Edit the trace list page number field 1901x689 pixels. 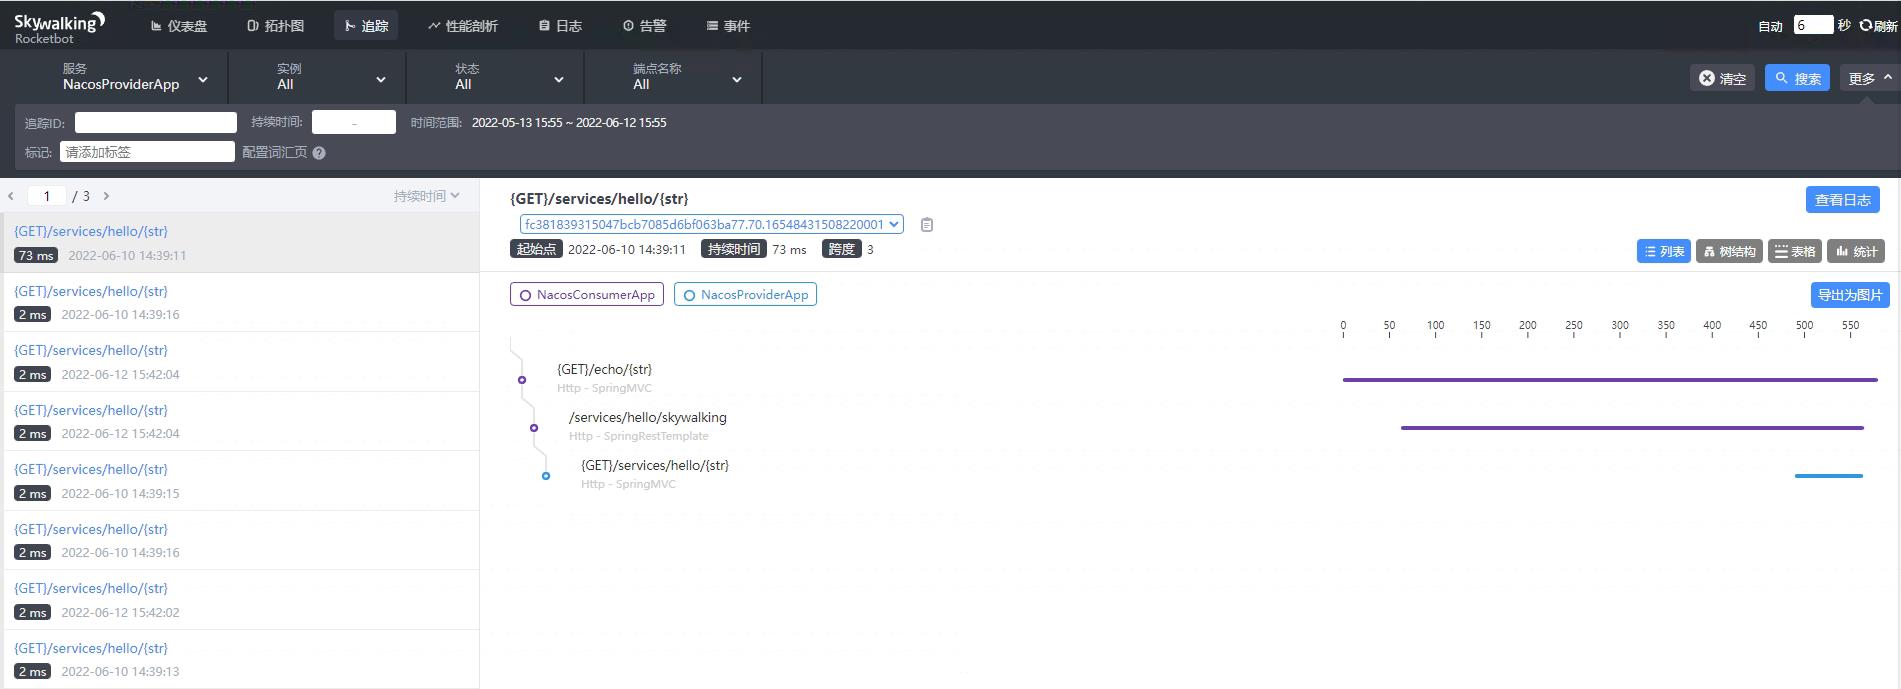pyautogui.click(x=47, y=196)
